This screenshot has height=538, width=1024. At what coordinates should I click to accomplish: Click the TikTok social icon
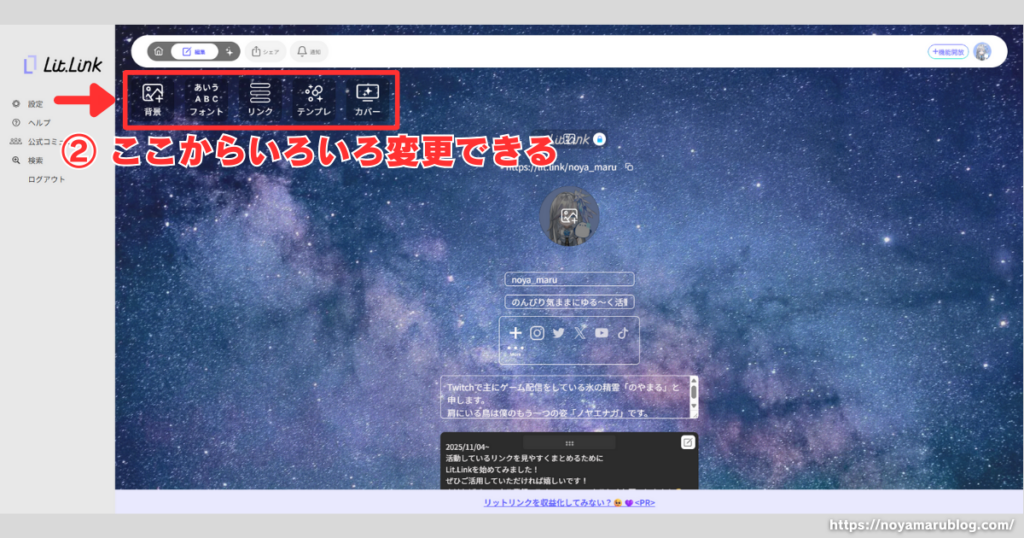pyautogui.click(x=622, y=333)
